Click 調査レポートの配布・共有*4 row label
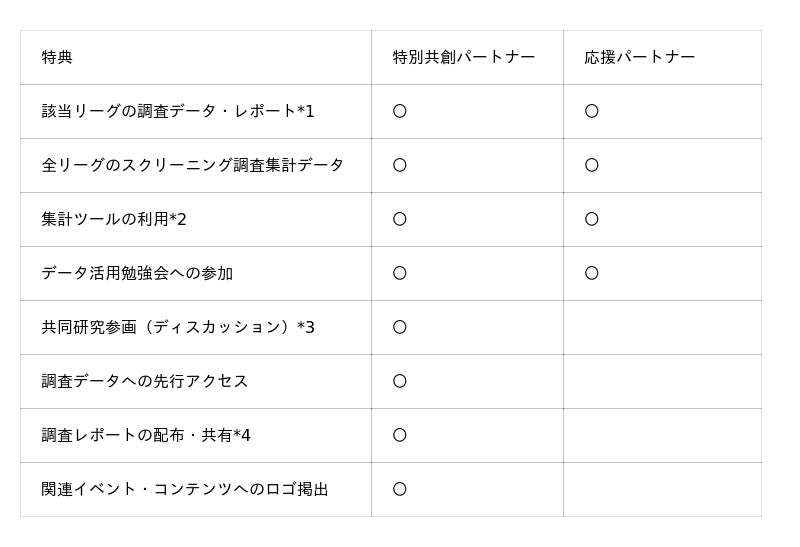Viewport: 800px width, 547px height. coord(146,435)
